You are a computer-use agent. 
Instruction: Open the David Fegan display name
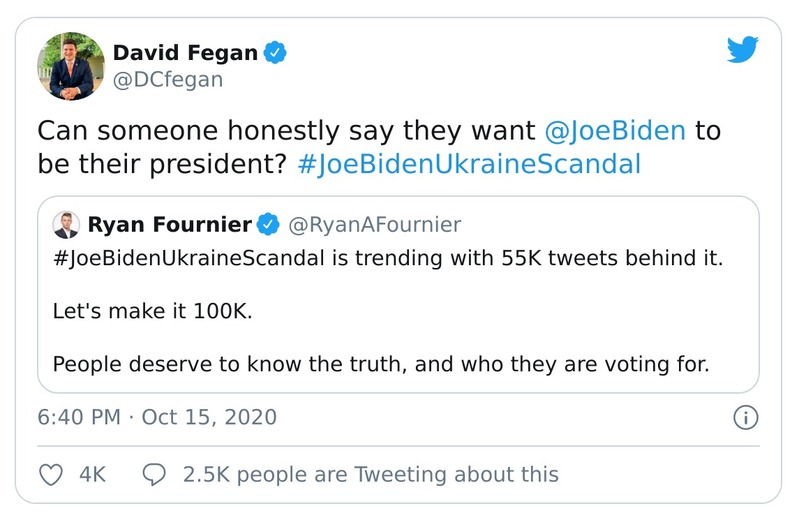point(185,52)
